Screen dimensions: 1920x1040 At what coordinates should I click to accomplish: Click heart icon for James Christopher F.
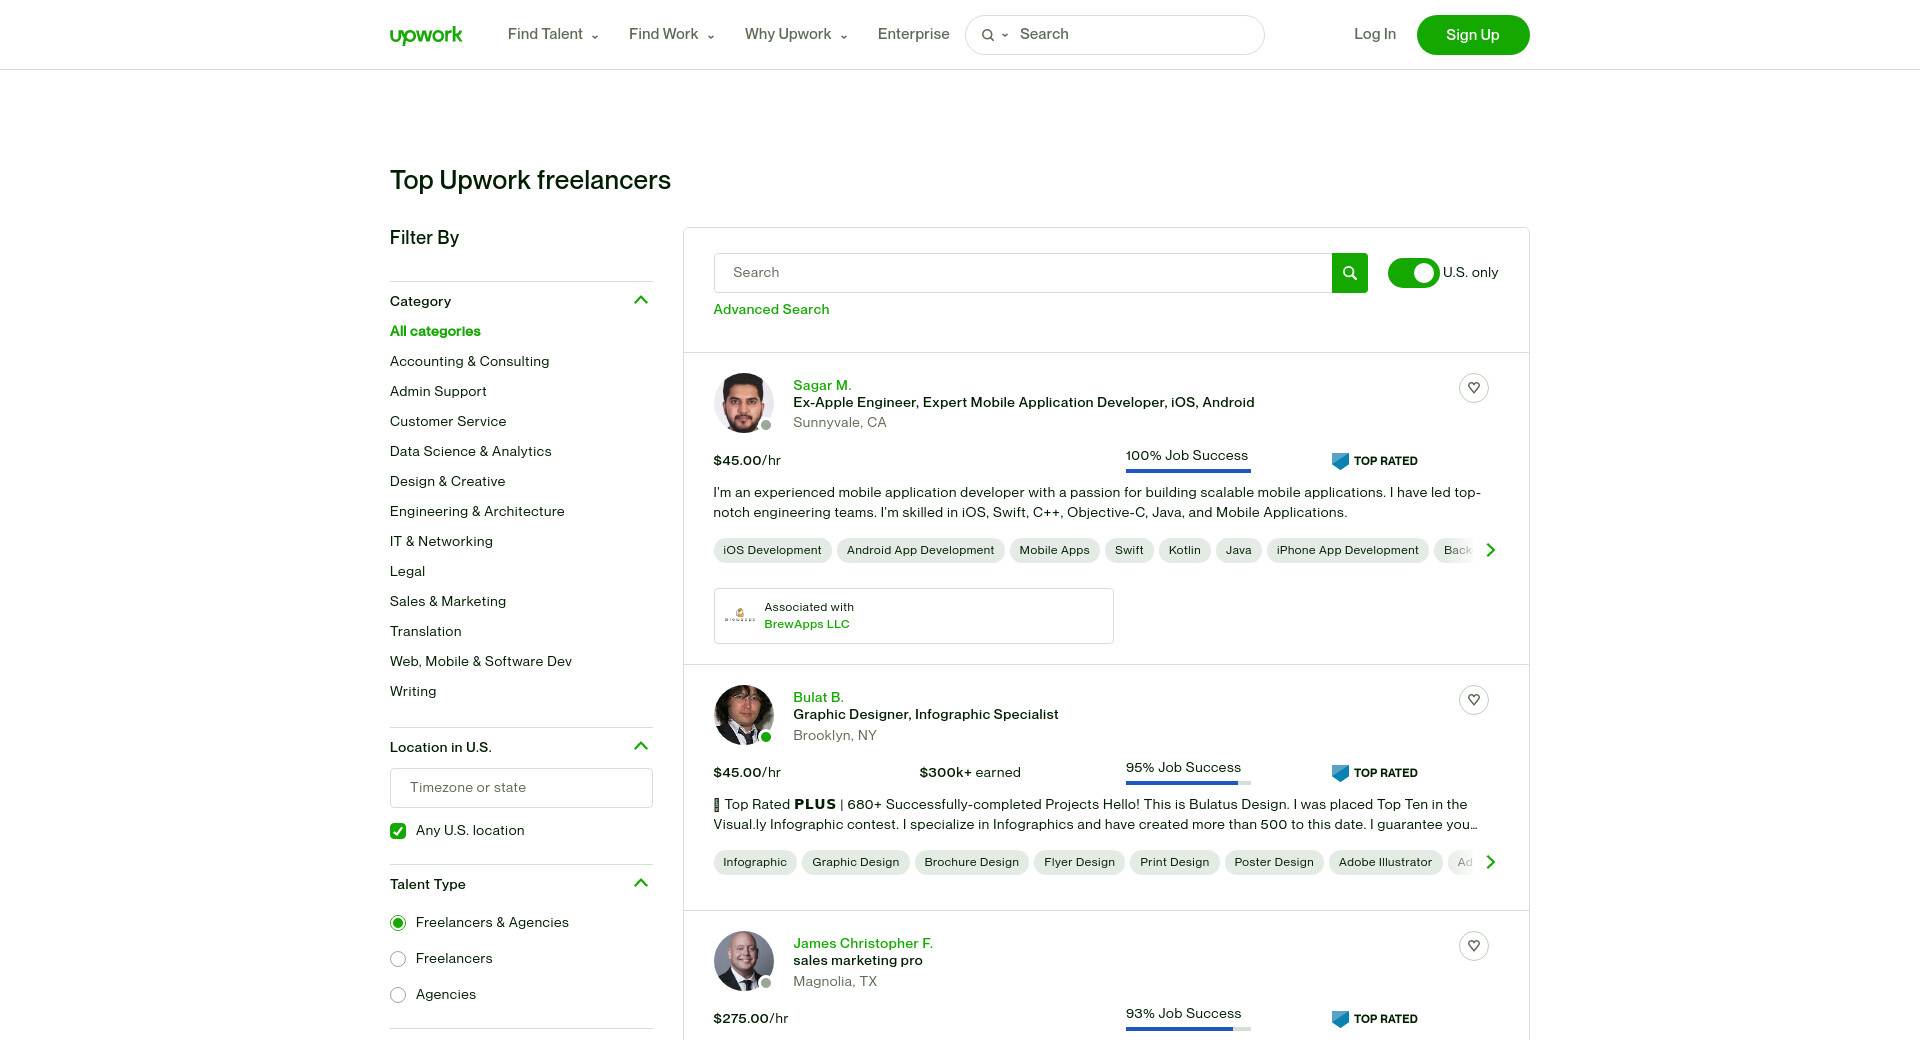(1473, 946)
